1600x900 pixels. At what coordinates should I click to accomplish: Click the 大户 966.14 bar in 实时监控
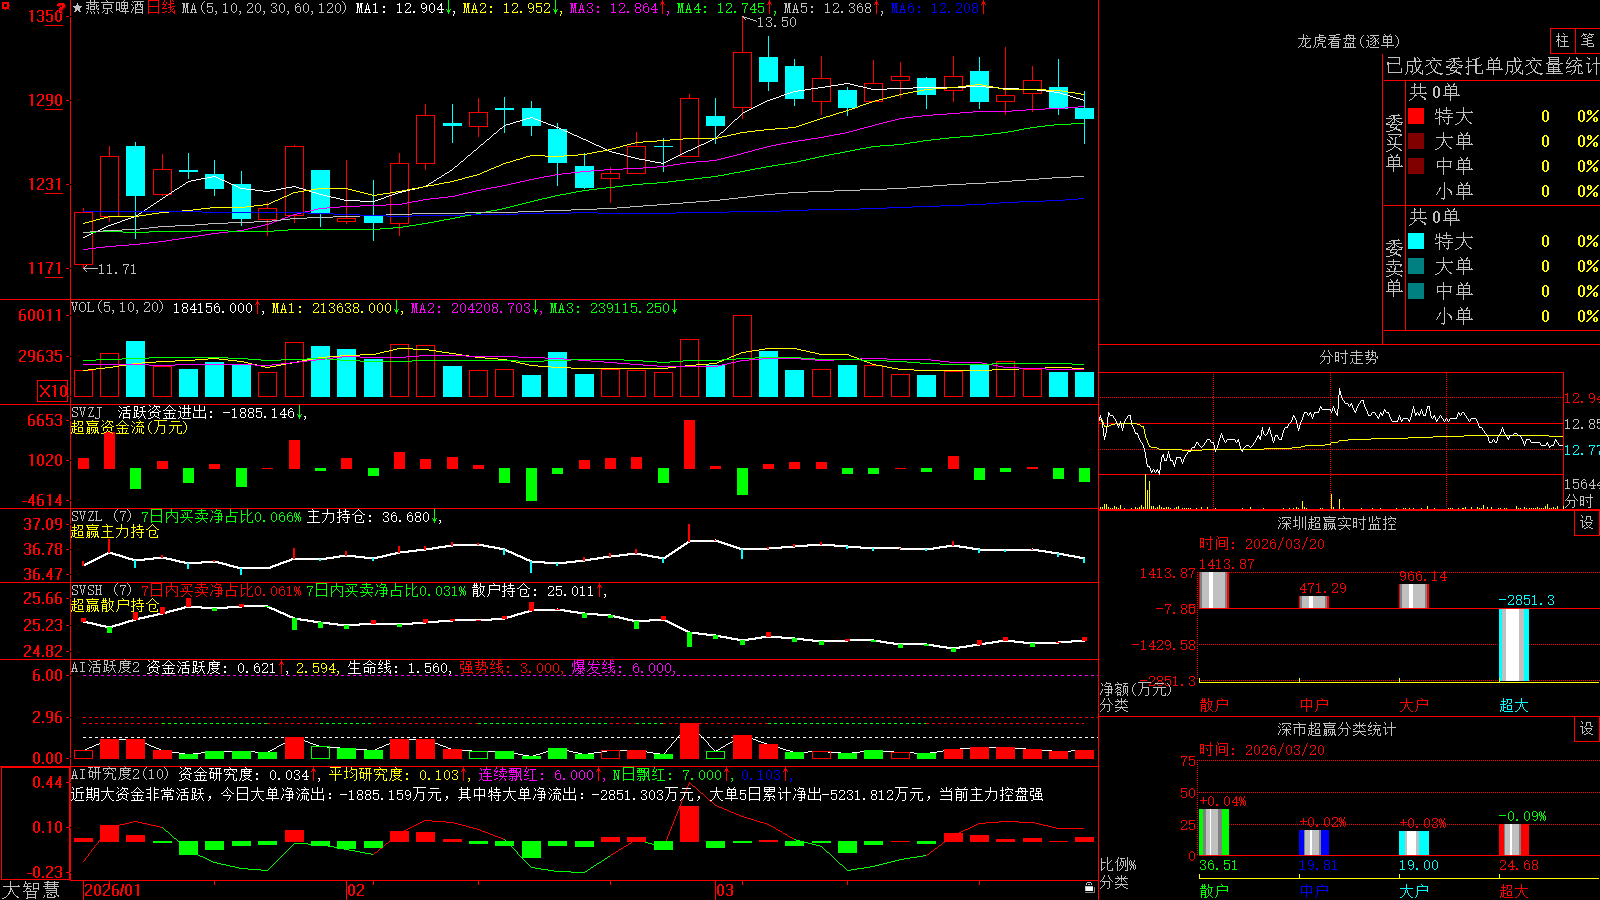tap(1413, 596)
